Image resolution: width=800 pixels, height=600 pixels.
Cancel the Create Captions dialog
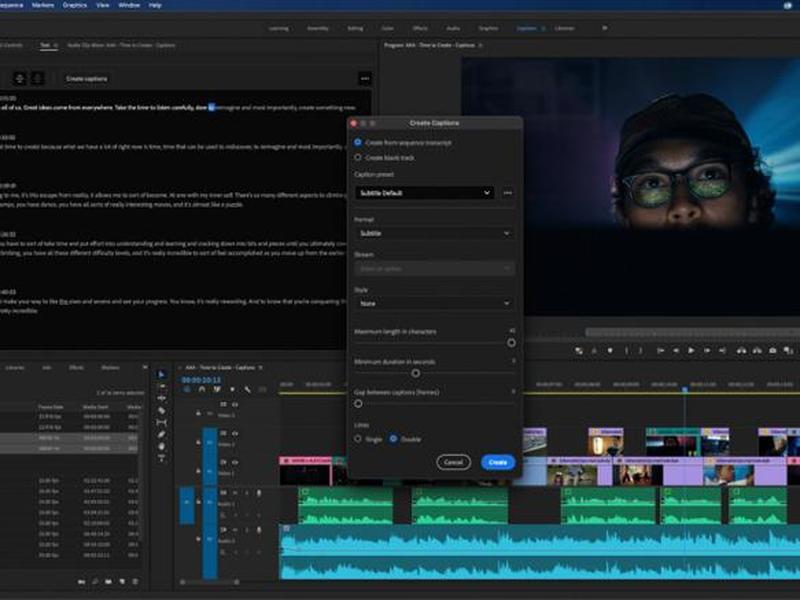[454, 462]
